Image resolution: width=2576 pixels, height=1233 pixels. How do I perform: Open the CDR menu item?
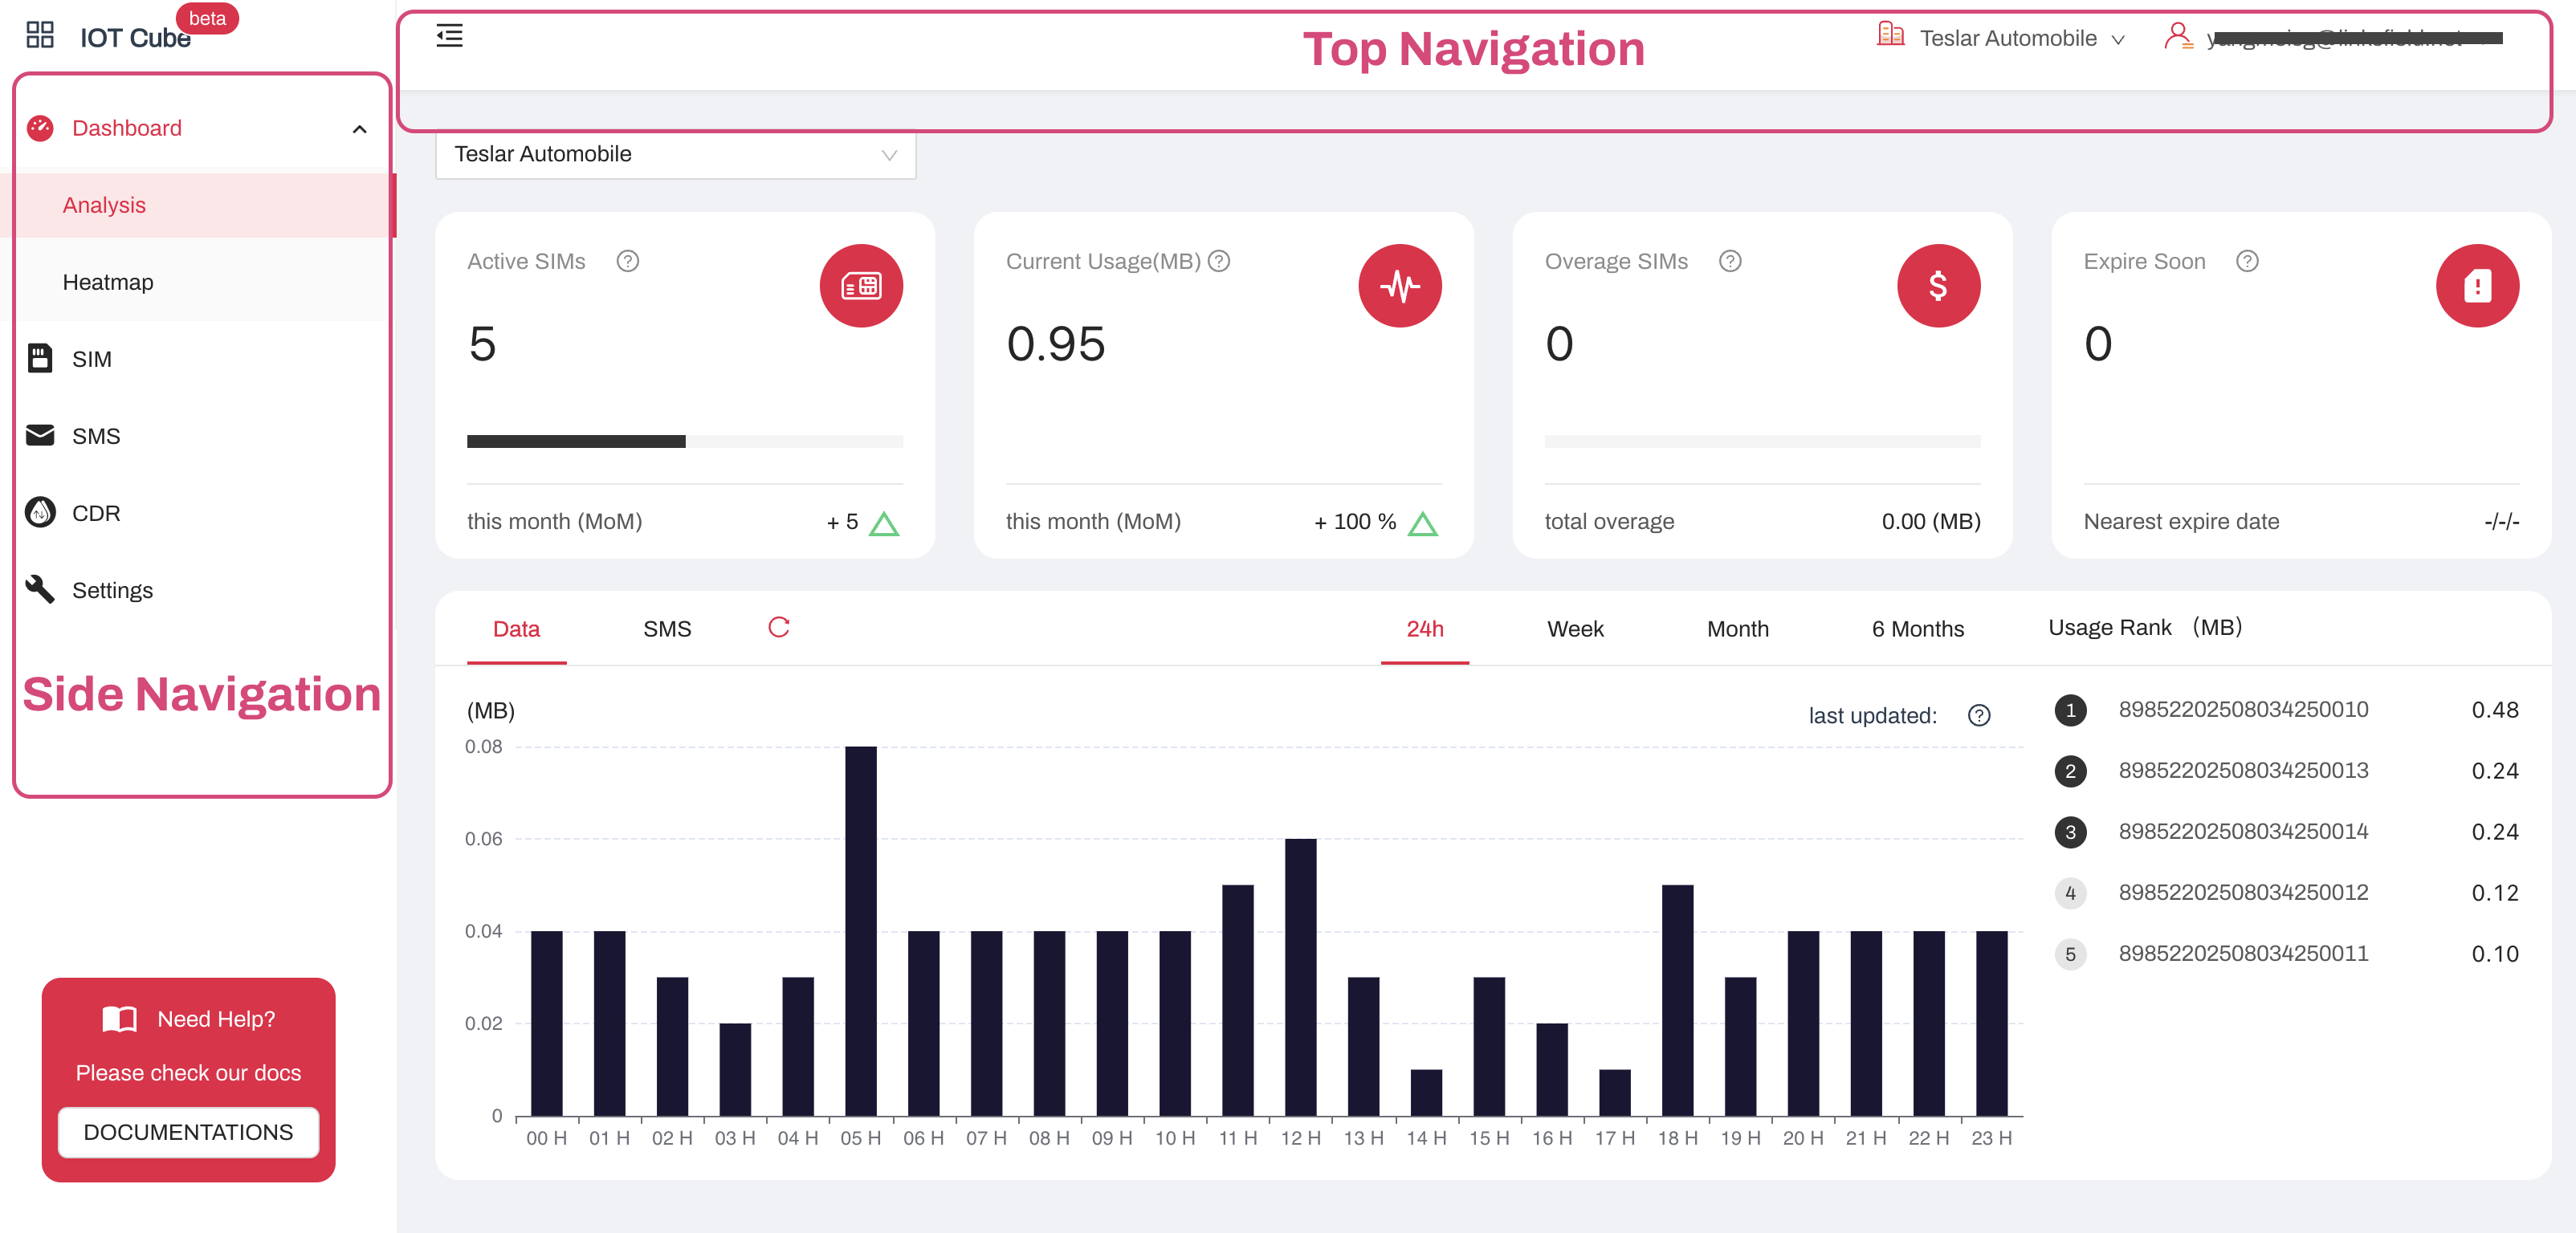(198, 513)
